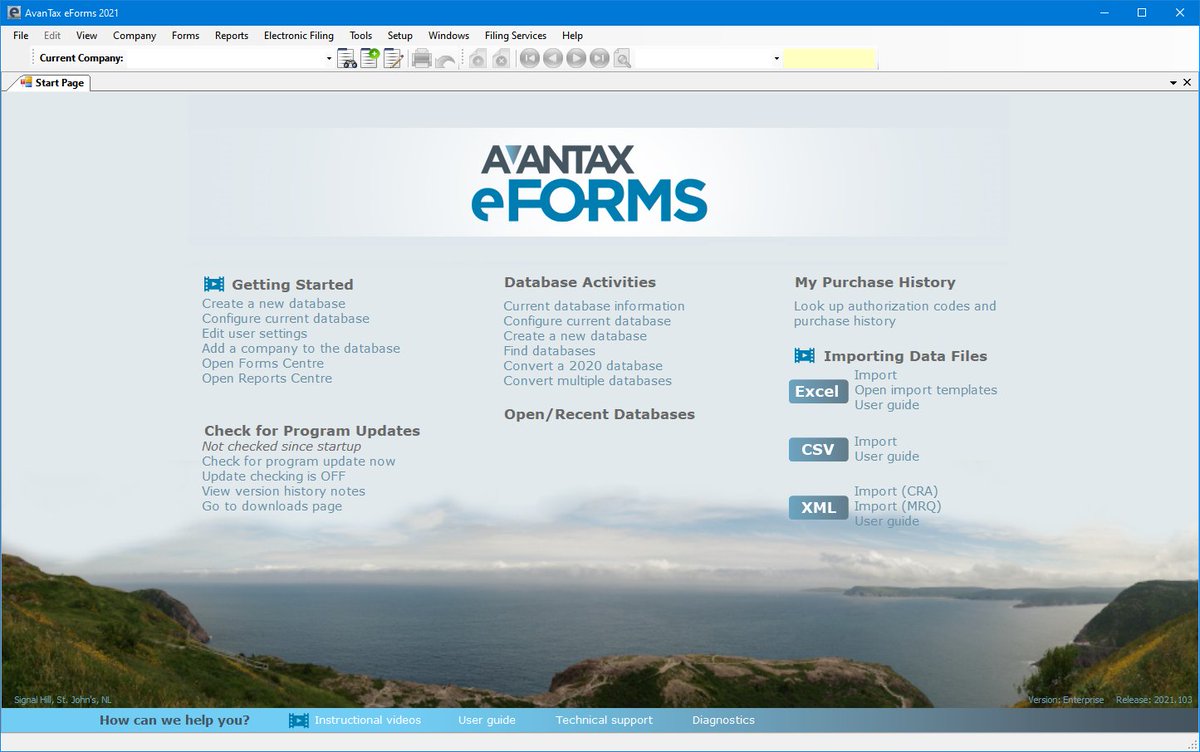
Task: Open the Tools menu
Action: tap(360, 35)
